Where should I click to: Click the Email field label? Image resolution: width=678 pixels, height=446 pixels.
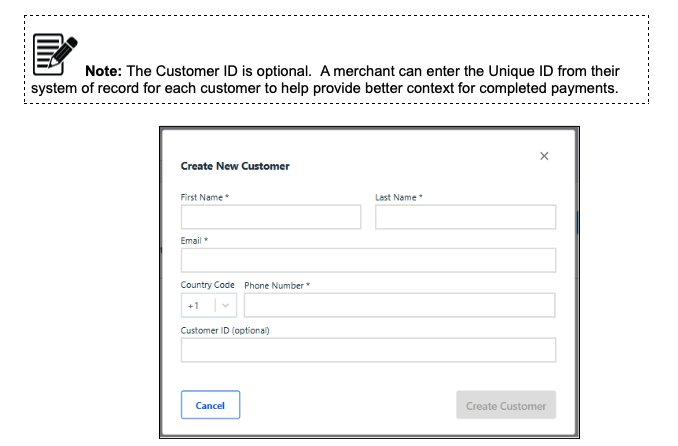point(194,241)
